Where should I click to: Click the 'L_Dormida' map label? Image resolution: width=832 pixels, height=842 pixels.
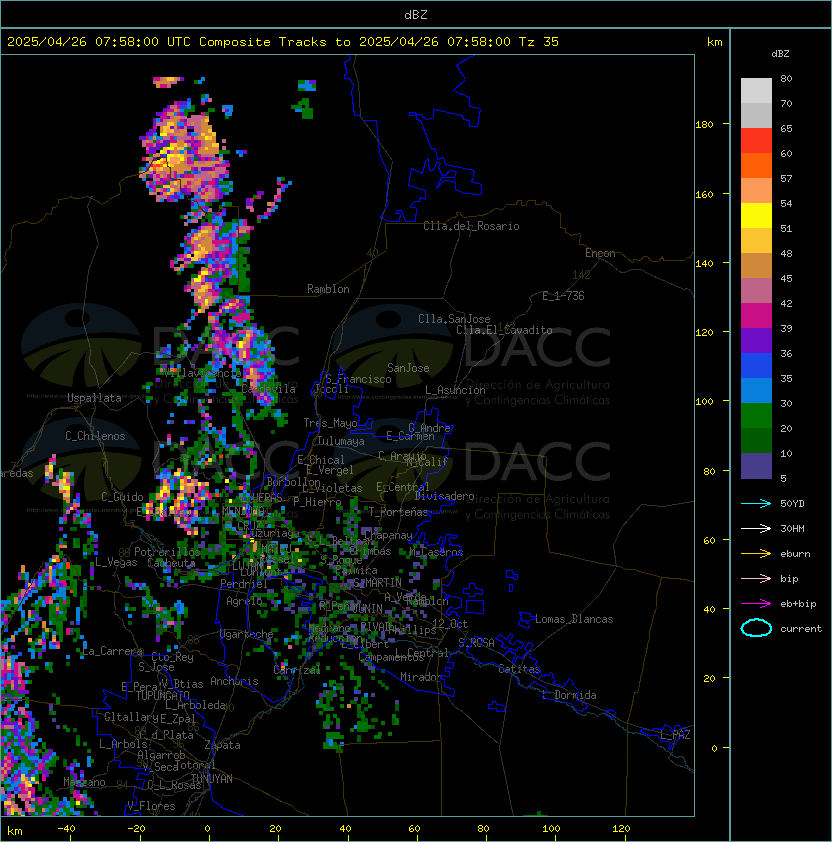(569, 695)
